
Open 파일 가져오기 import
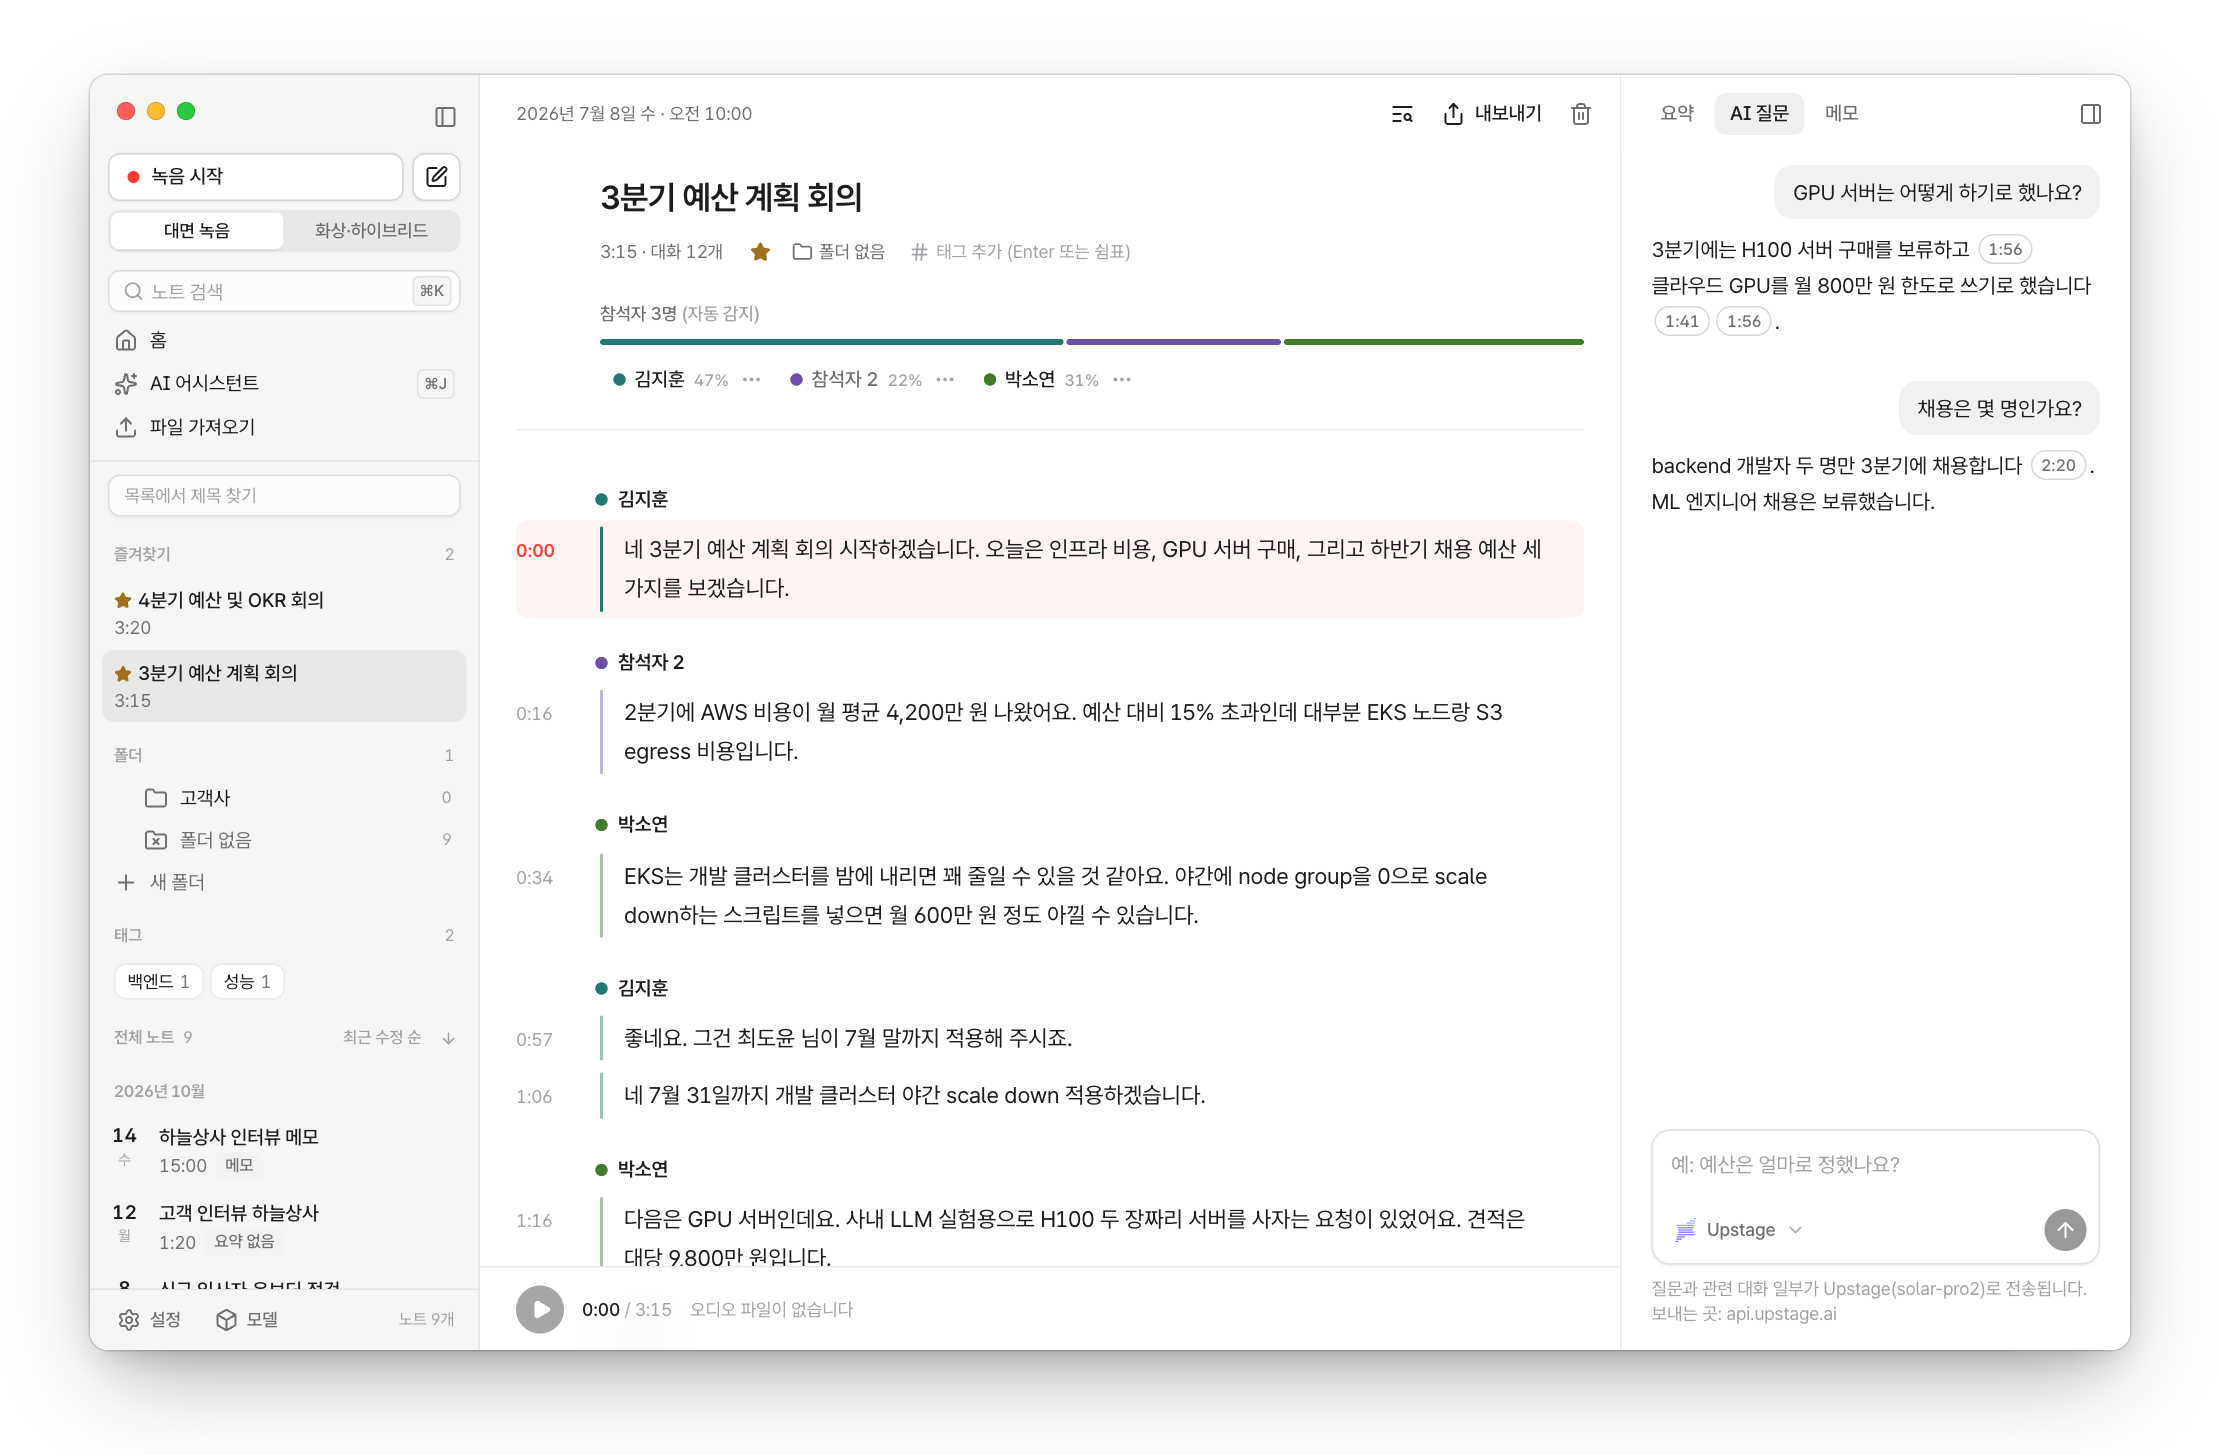(284, 427)
